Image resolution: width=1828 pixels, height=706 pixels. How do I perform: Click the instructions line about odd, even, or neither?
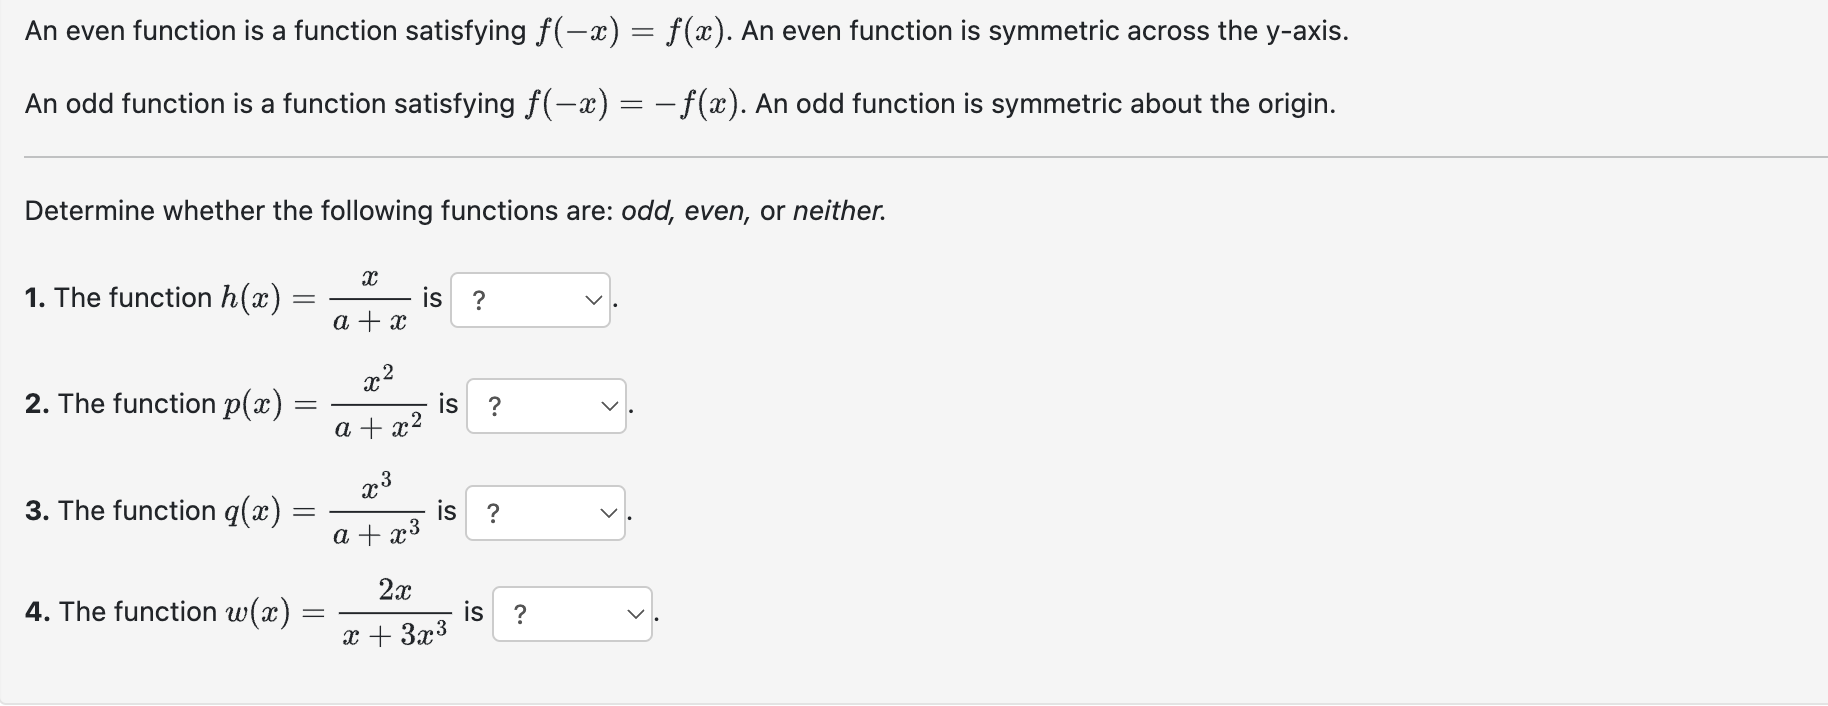[453, 210]
